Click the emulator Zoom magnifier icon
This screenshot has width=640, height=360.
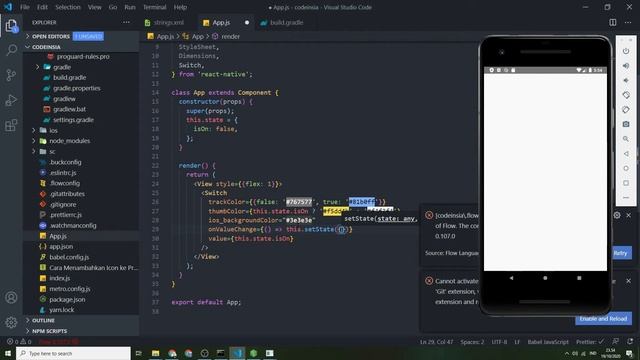[x=626, y=139]
